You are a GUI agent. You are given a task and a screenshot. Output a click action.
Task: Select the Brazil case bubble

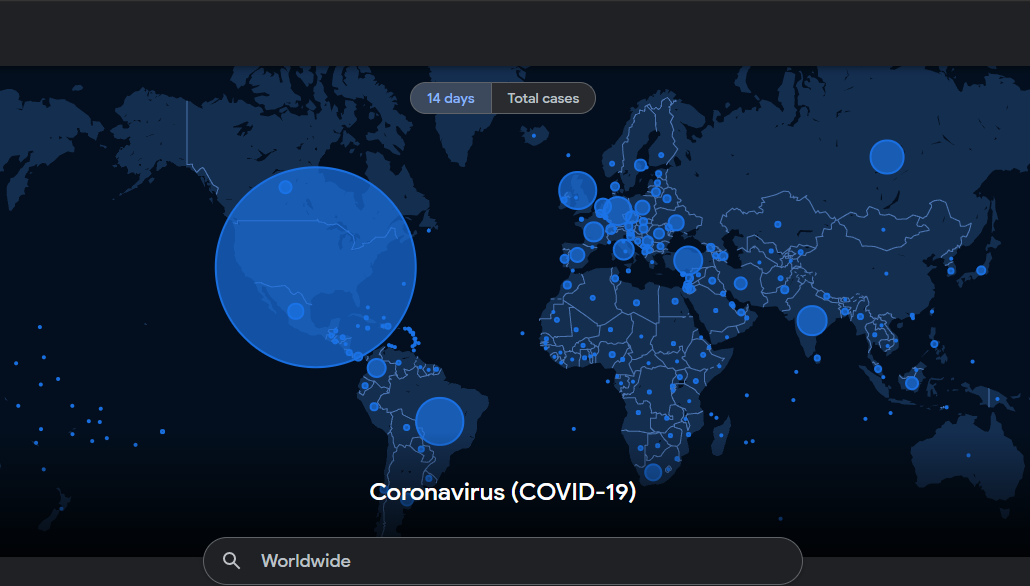(x=439, y=421)
